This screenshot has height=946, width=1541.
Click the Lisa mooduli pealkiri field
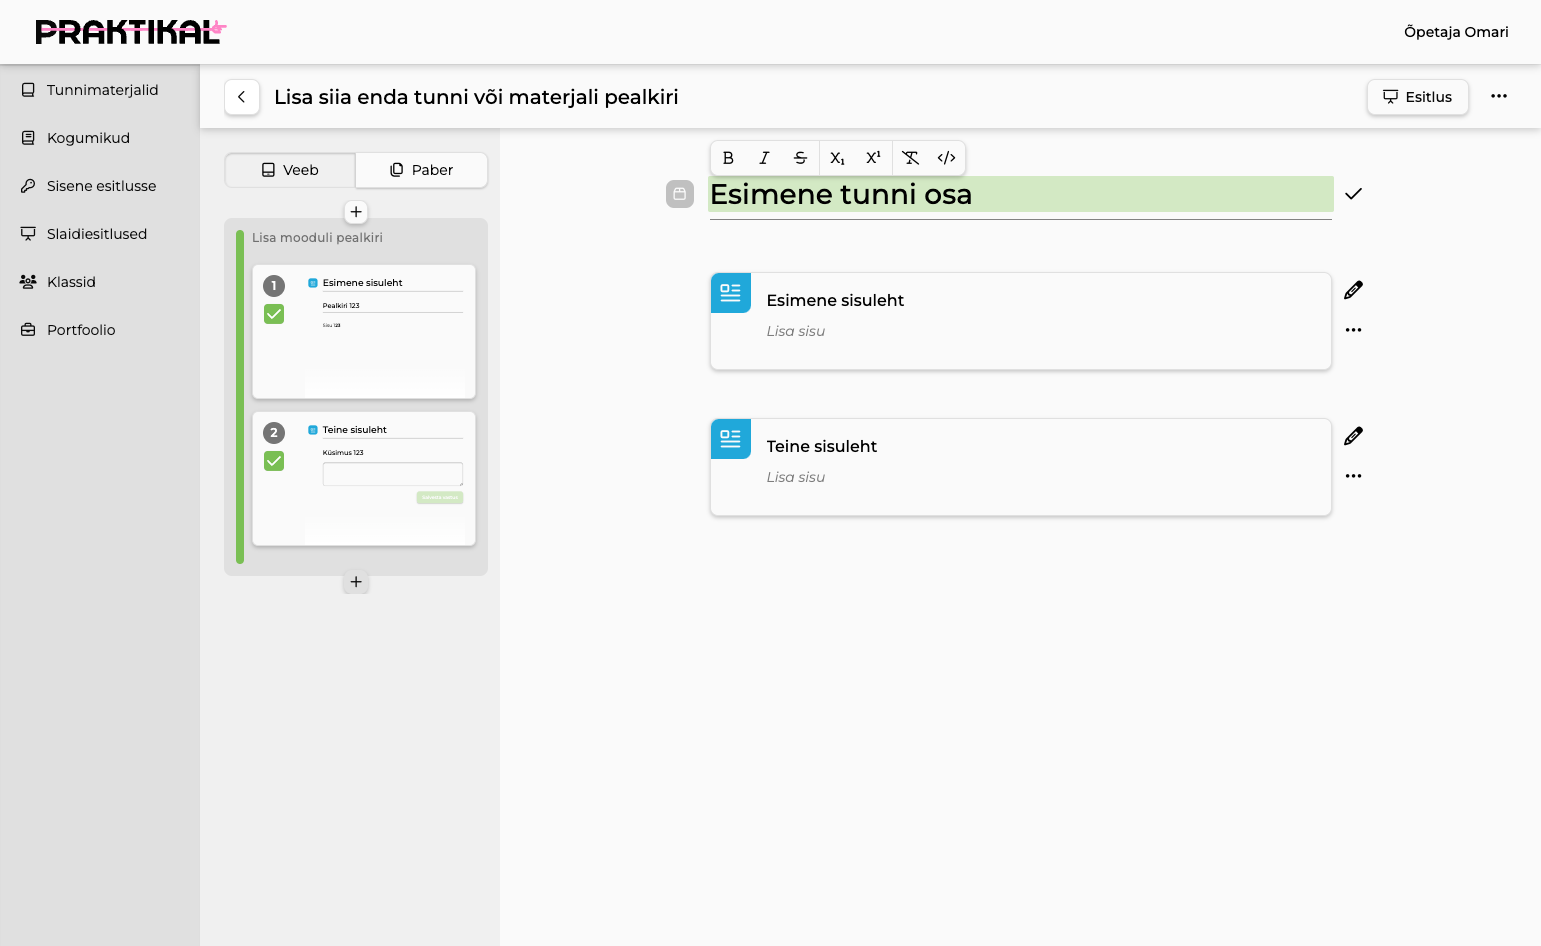coord(317,238)
